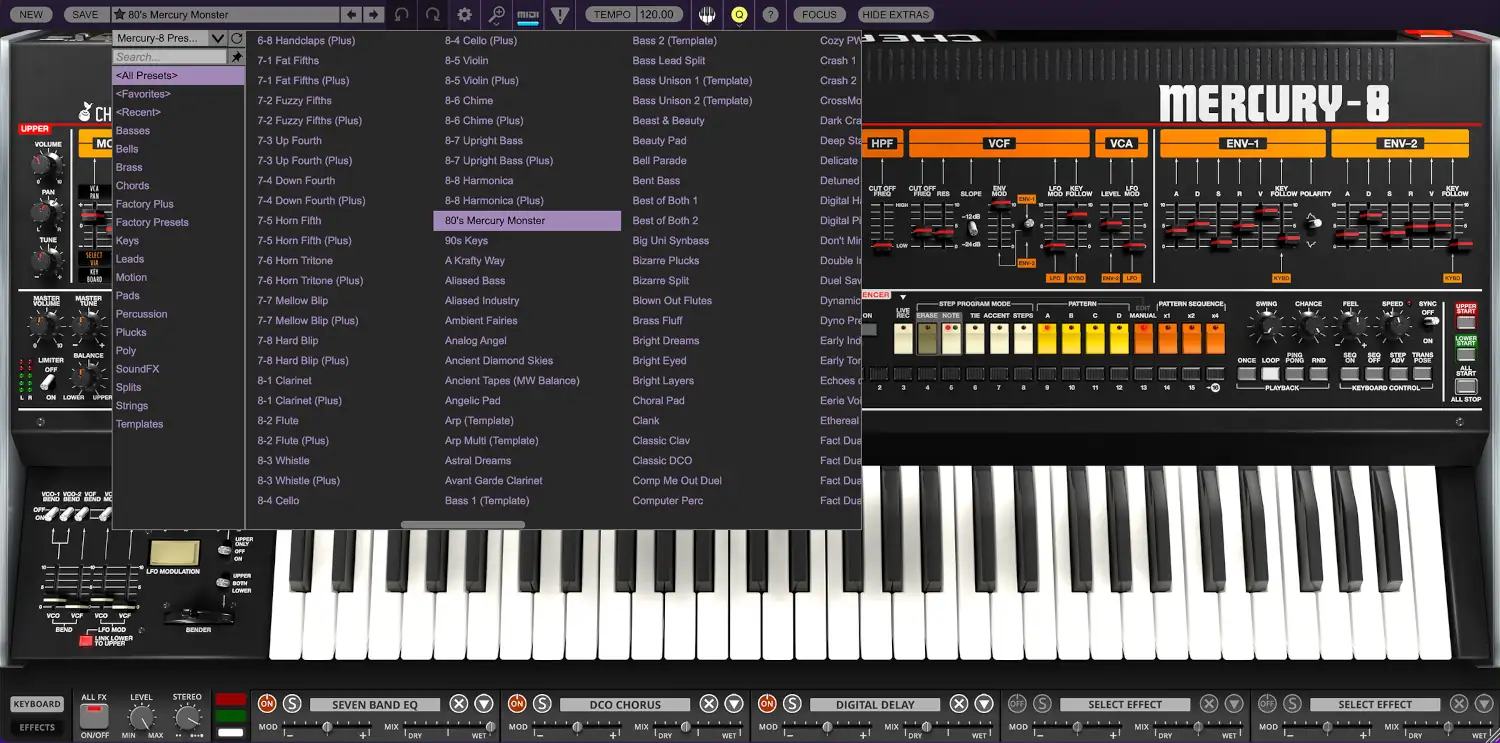Toggle the ALL FX ON/OFF switch
The image size is (1500, 743).
[94, 714]
